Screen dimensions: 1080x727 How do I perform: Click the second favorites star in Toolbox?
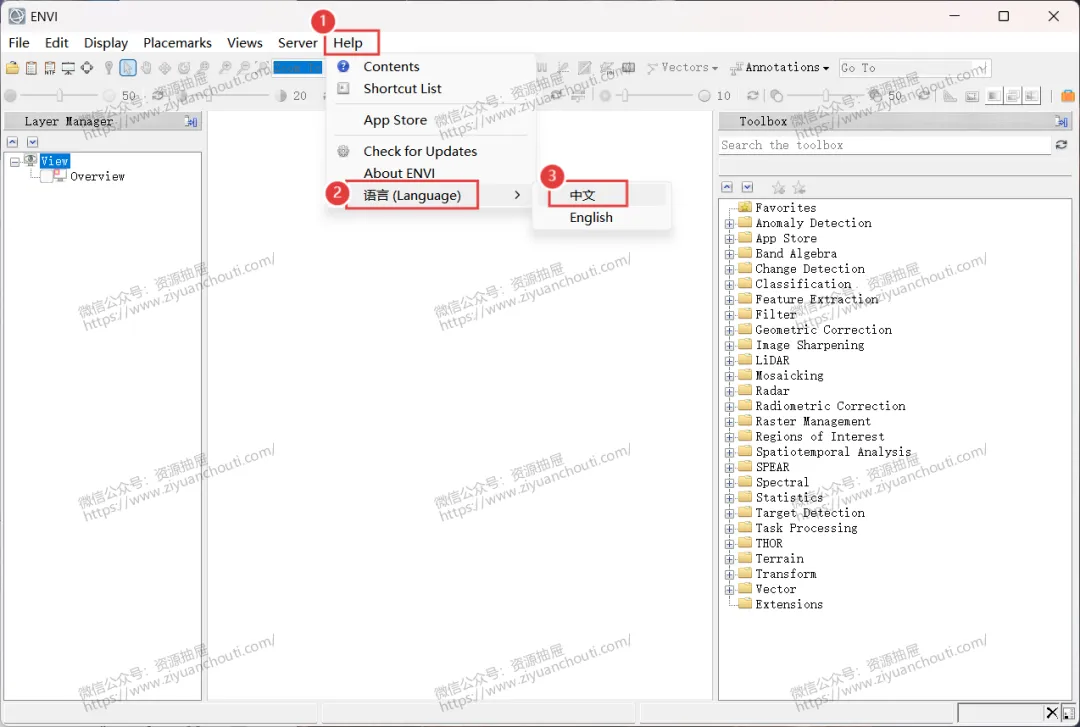pos(799,187)
